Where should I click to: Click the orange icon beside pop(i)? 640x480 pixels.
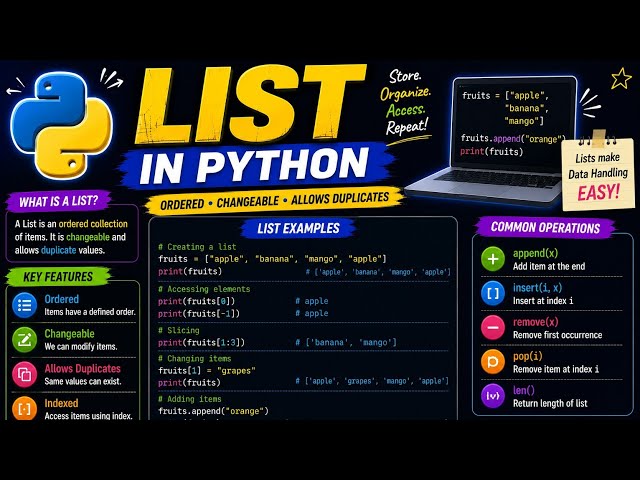(493, 362)
